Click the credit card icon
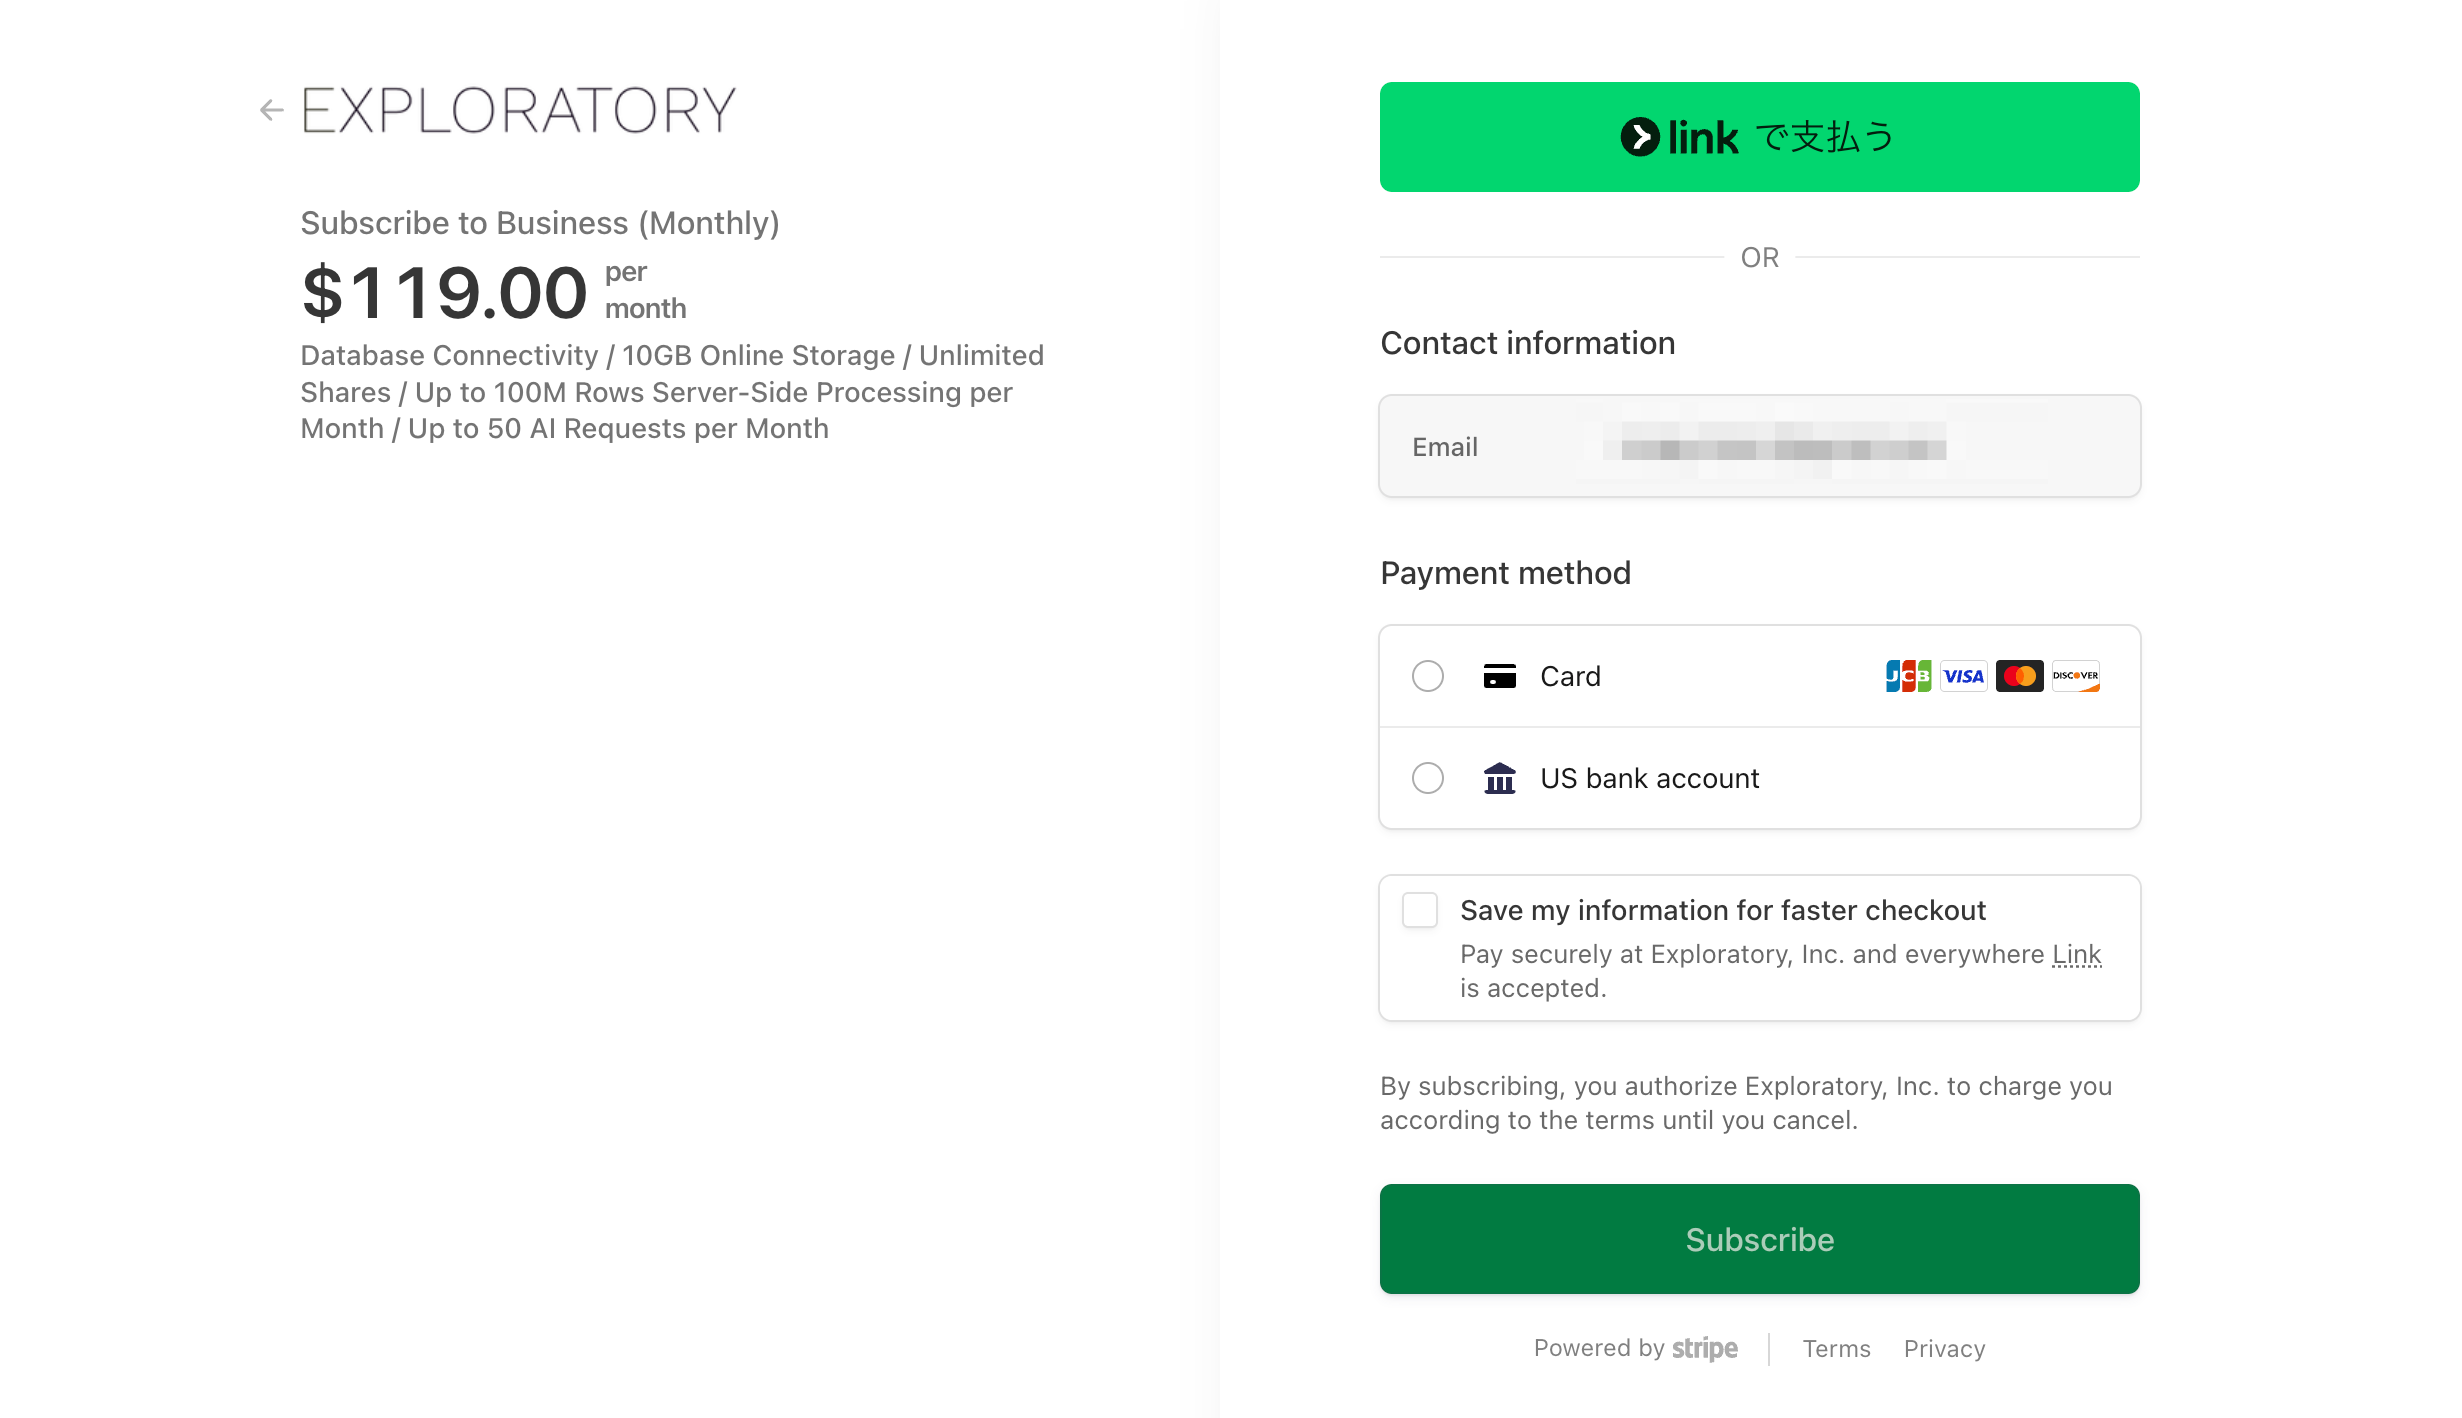The width and height of the screenshot is (2462, 1418). coord(1499,677)
